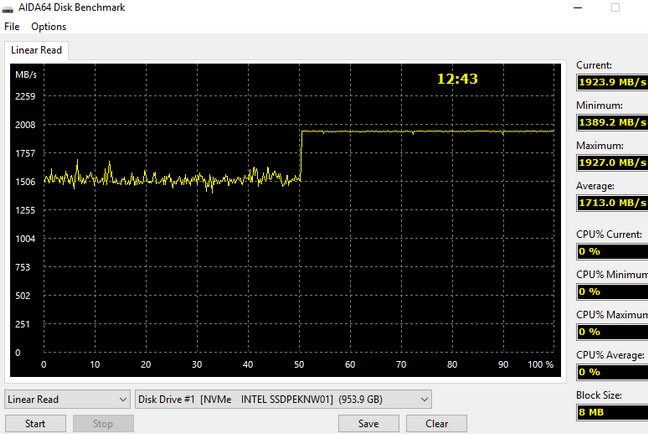Viewport: 648px width, 434px height.
Task: Click the AIDA64 disk icon in title bar
Action: tap(7, 9)
